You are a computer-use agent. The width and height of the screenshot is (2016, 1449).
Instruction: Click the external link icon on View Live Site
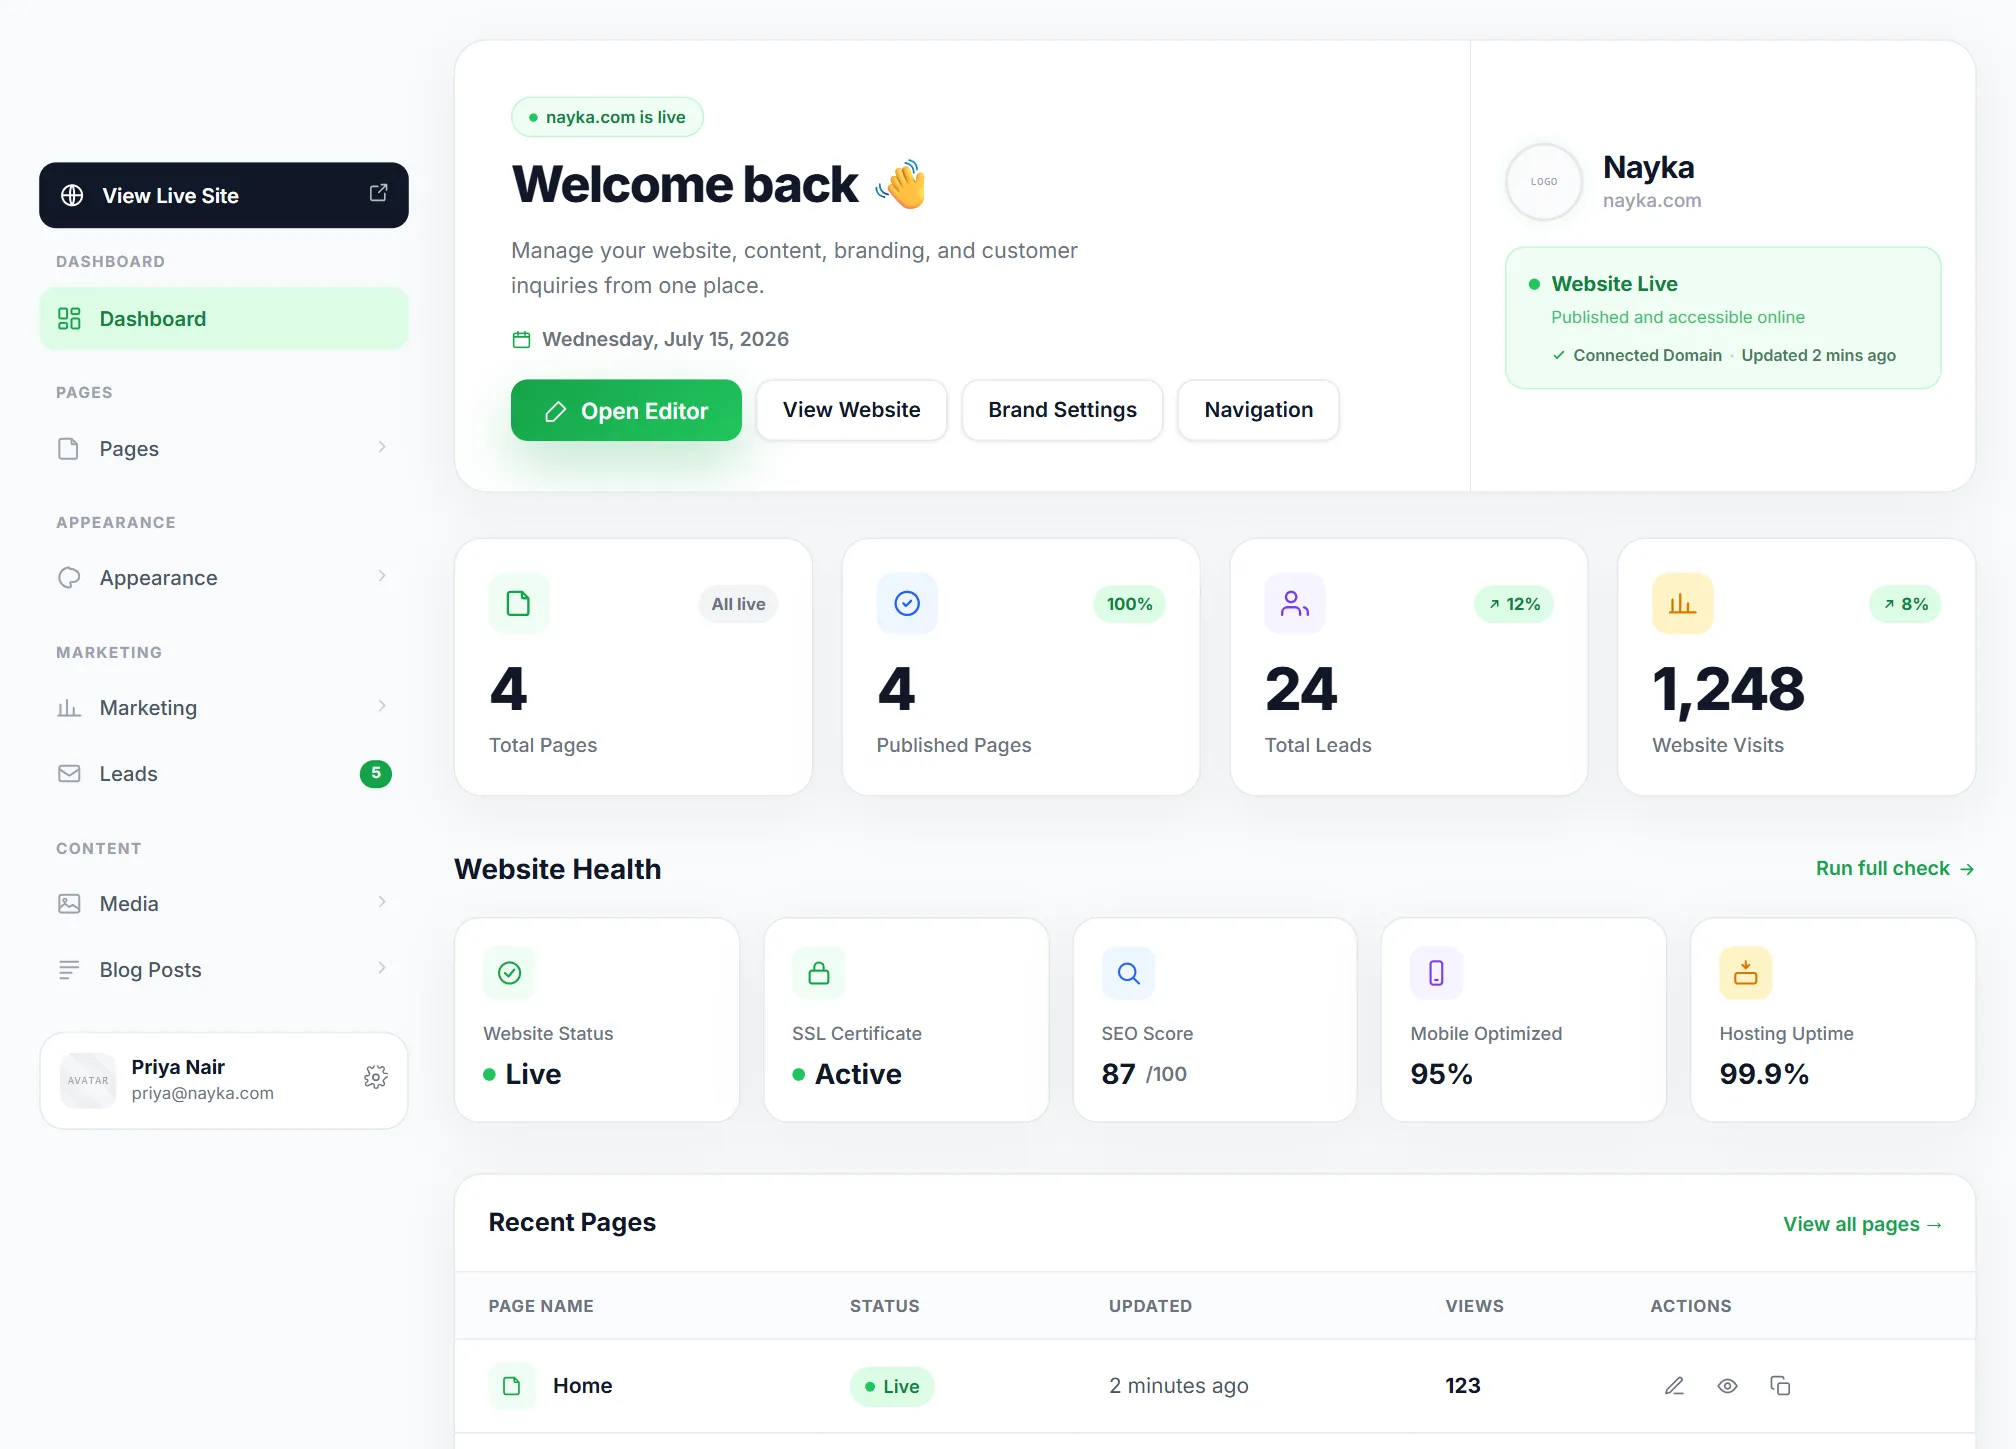coord(378,192)
